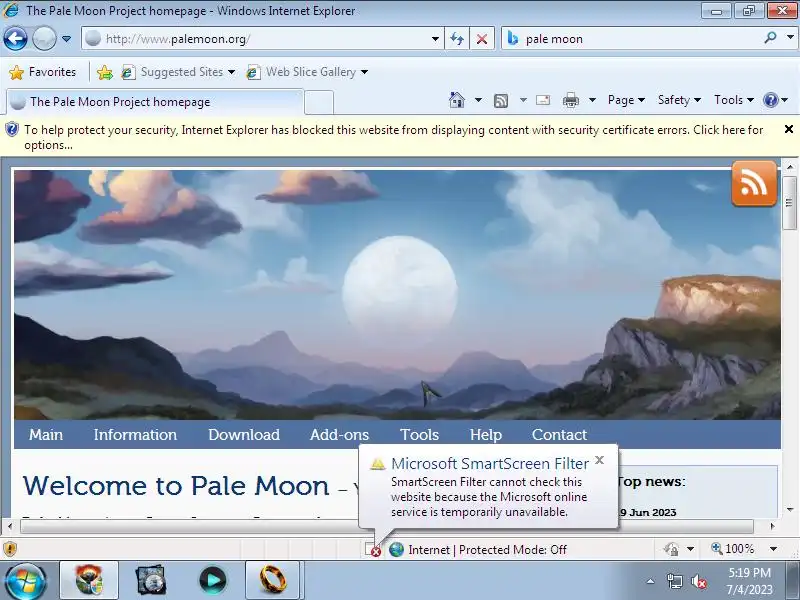
Task: Click the Forward navigation button
Action: pyautogui.click(x=44, y=38)
